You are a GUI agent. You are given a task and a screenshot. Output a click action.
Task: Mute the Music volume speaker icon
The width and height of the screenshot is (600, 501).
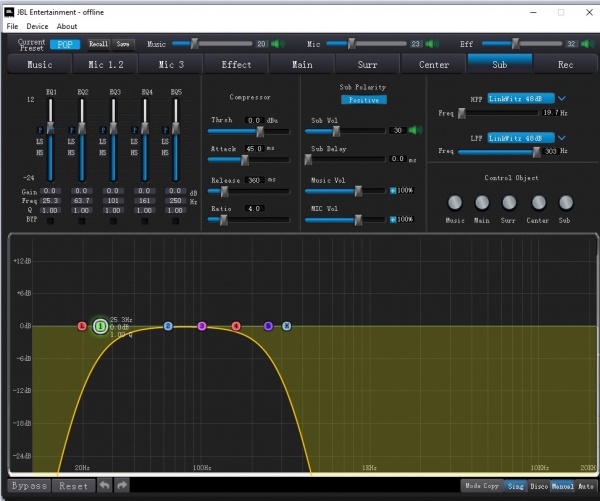(277, 44)
